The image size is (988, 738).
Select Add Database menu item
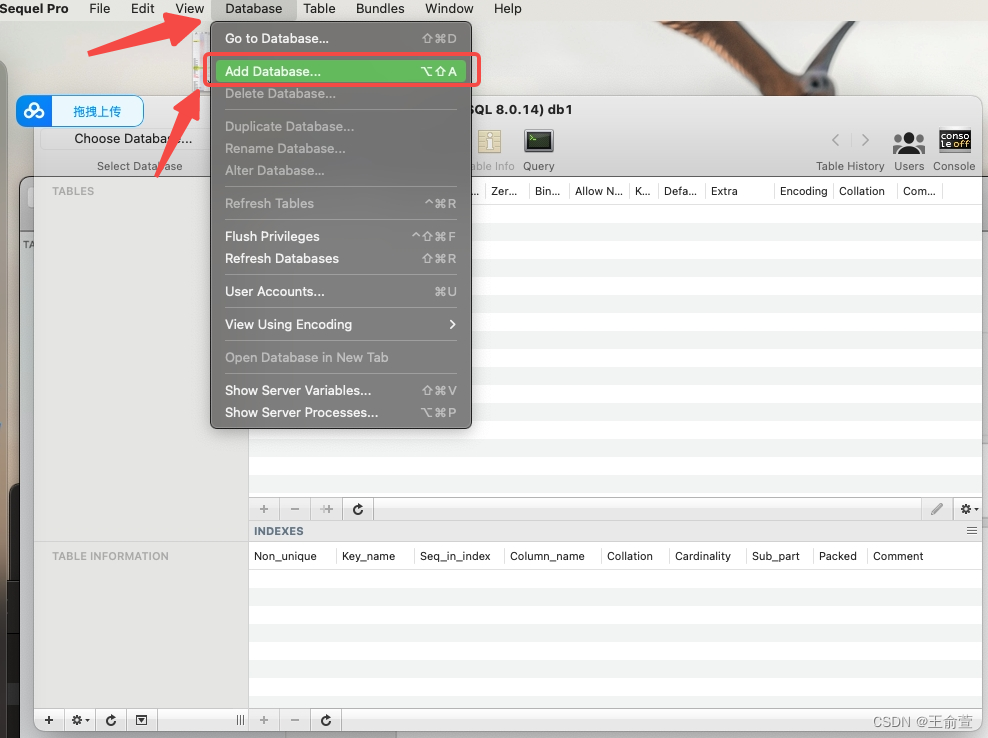coord(341,71)
